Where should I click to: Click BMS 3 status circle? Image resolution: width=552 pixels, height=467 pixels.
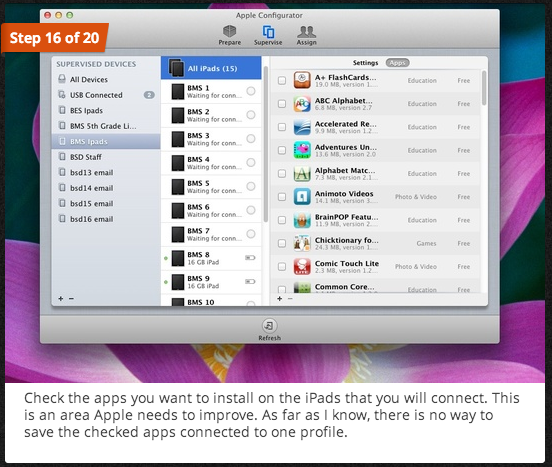251,139
